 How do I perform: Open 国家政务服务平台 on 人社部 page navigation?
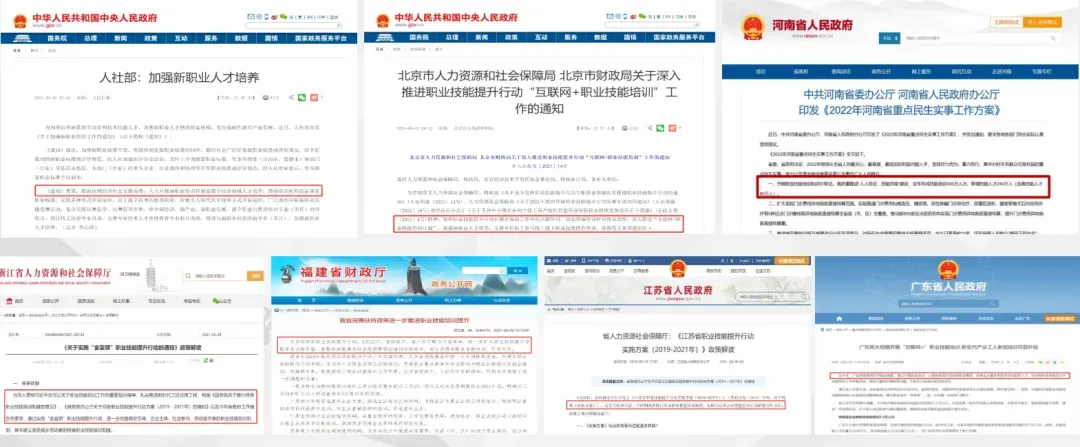click(x=321, y=39)
